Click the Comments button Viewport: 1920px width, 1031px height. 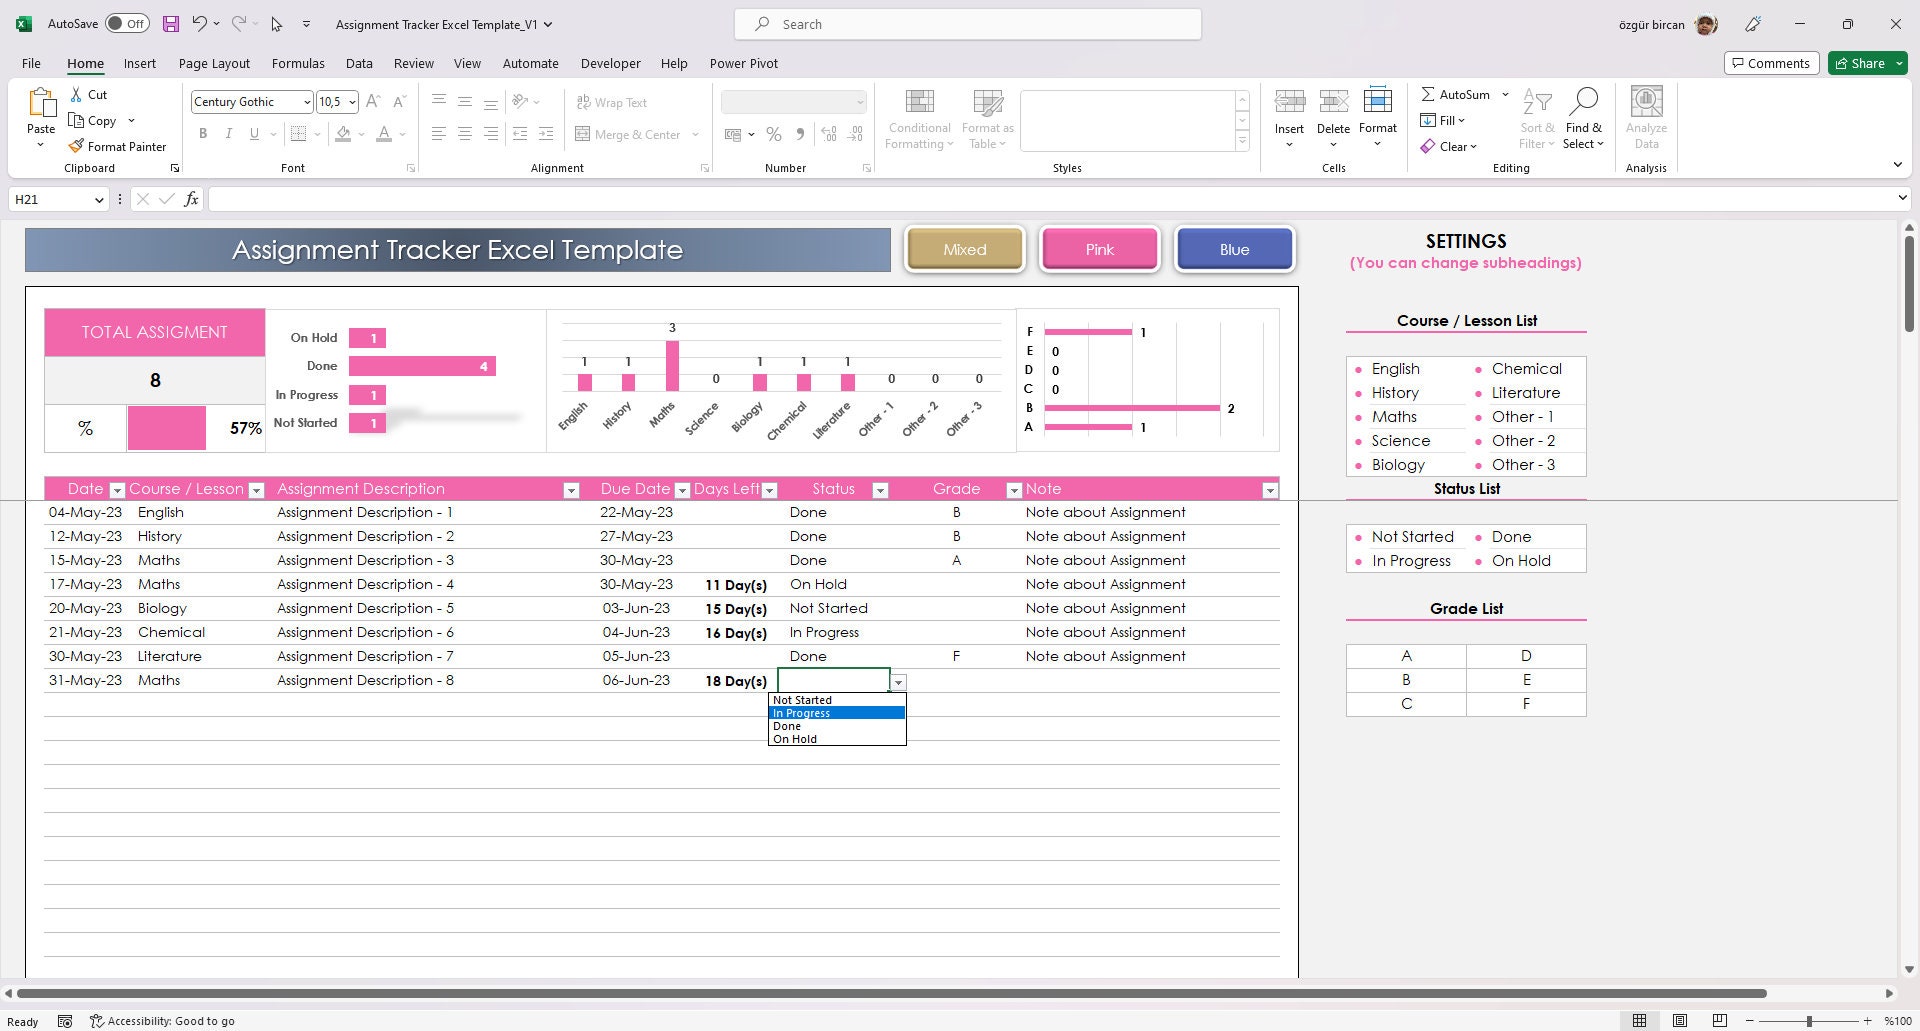(x=1771, y=63)
